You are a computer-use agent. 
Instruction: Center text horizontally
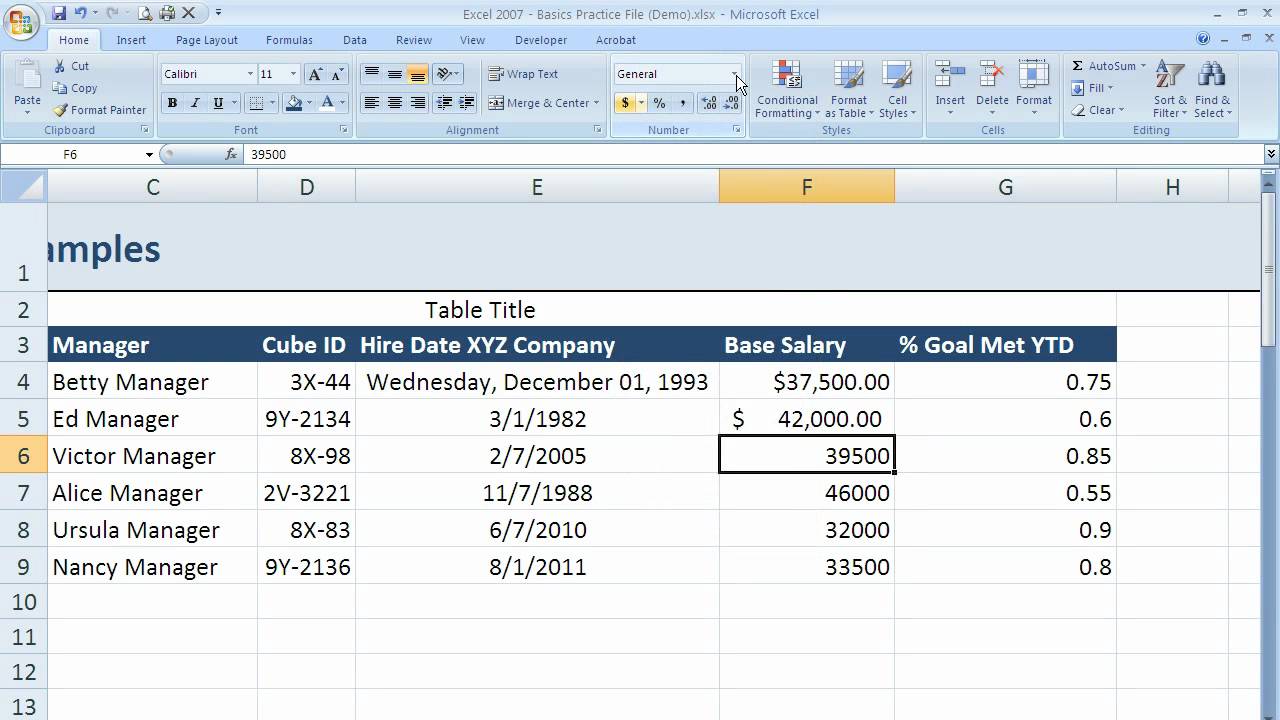click(x=395, y=103)
